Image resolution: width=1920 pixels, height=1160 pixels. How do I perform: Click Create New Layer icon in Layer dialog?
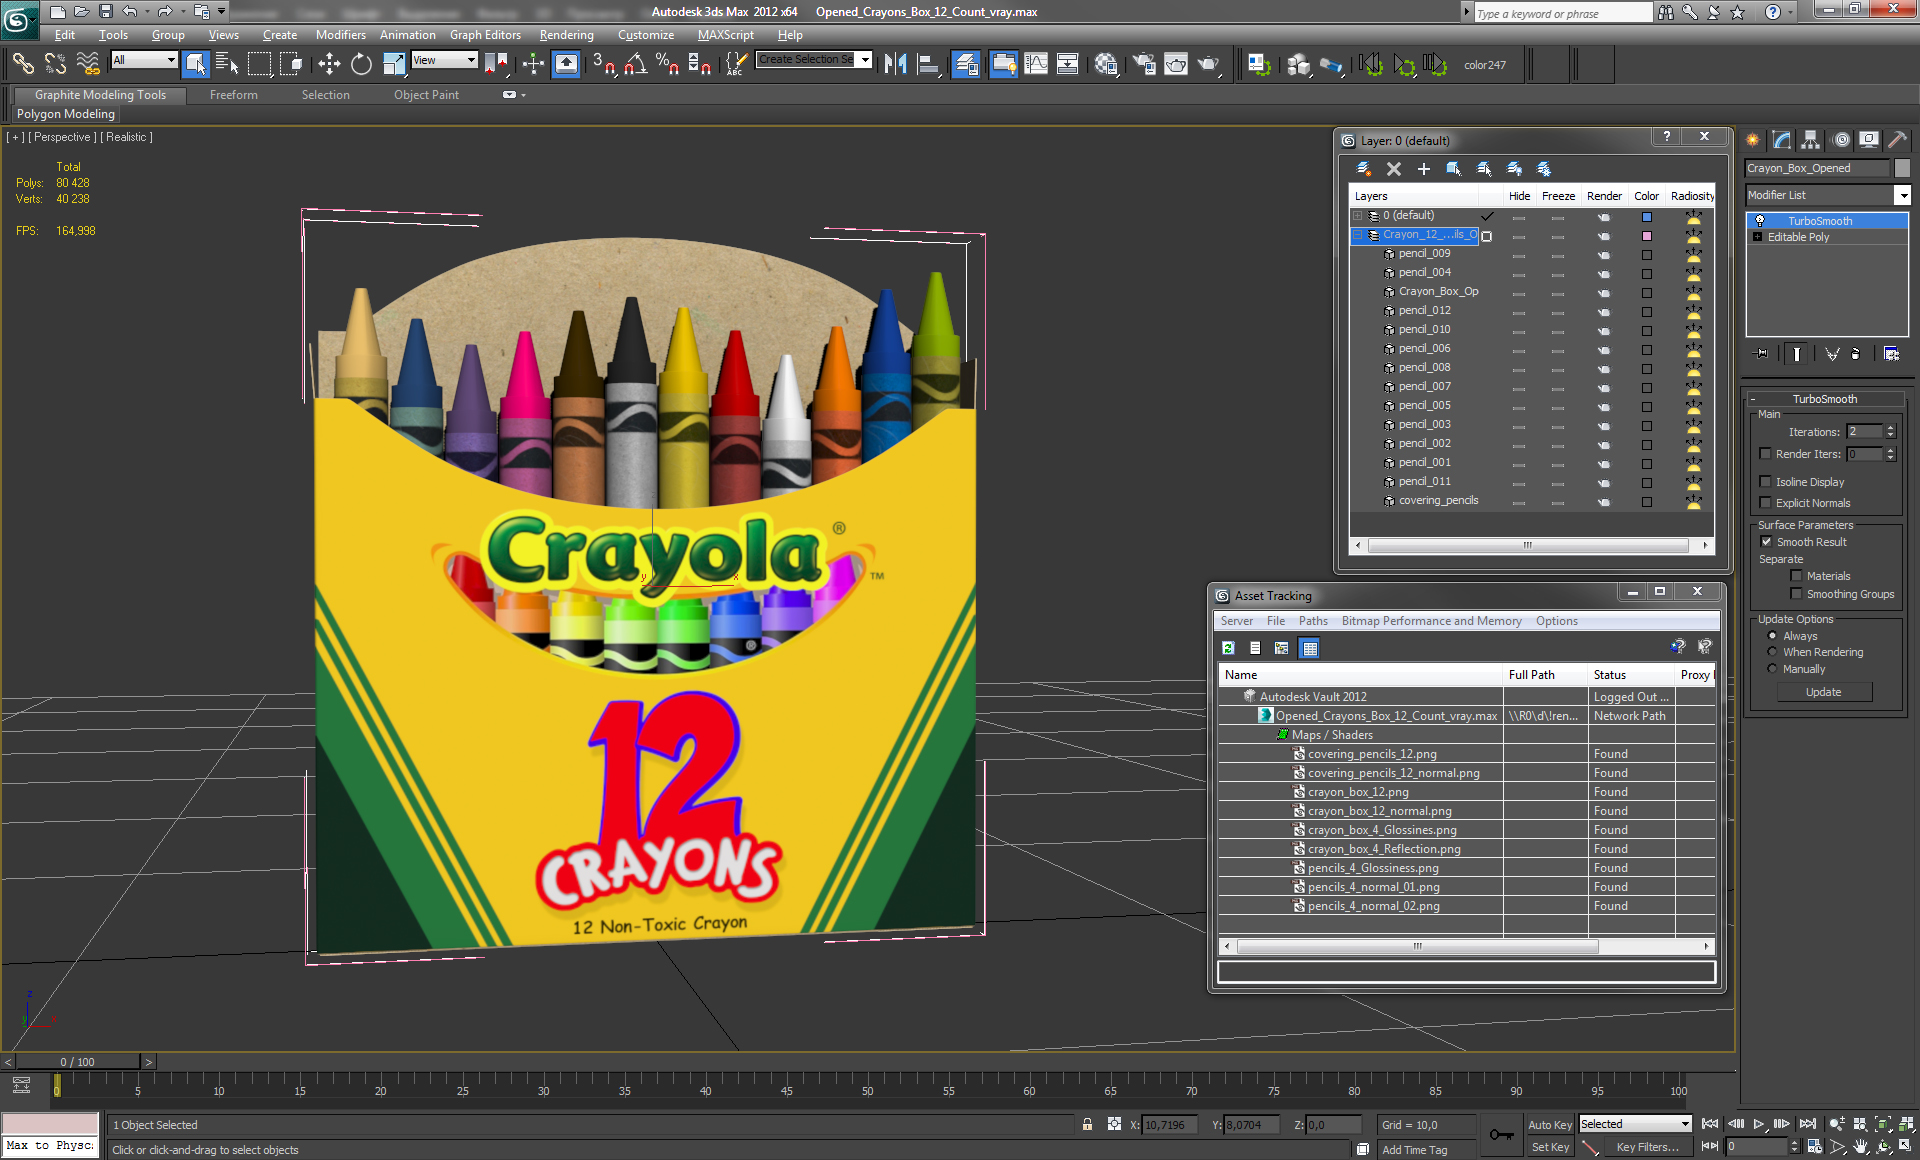pos(1363,169)
